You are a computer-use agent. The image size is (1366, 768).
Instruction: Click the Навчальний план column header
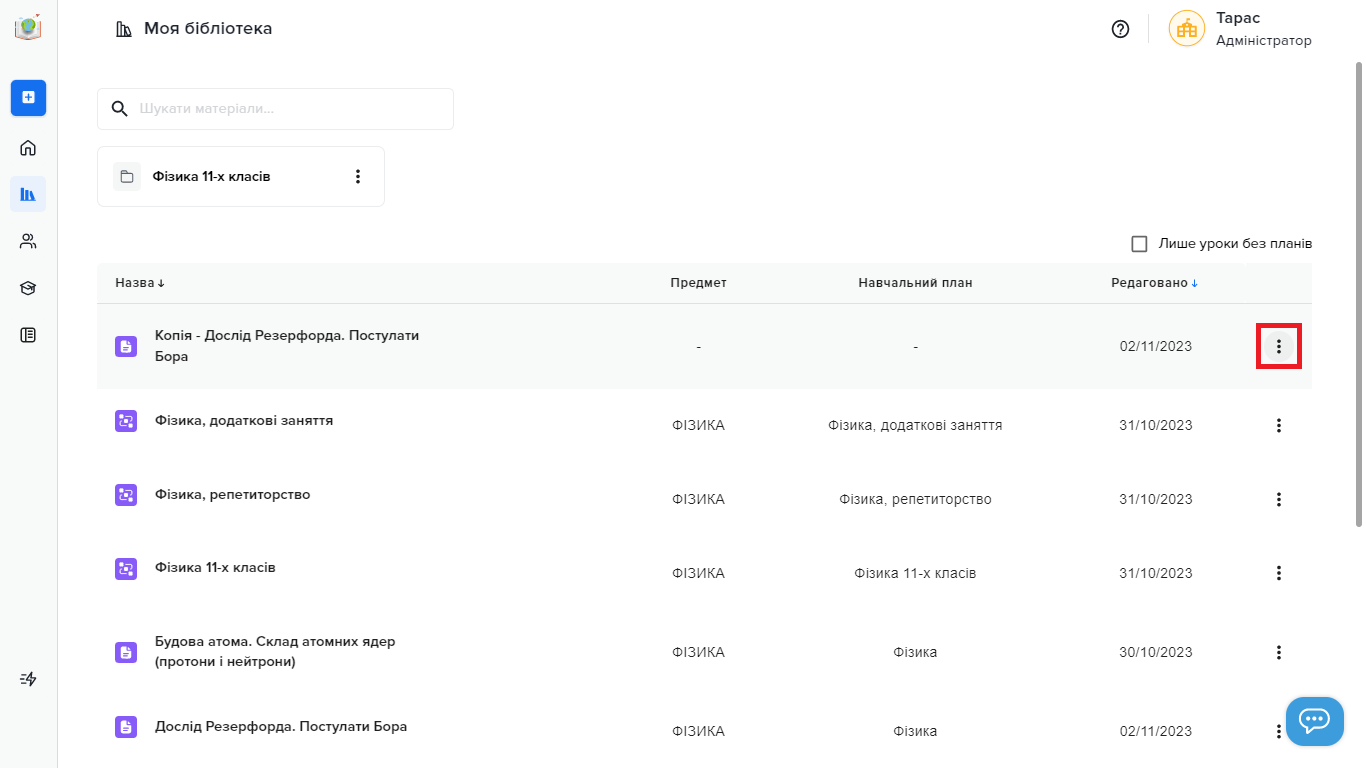[x=915, y=283]
